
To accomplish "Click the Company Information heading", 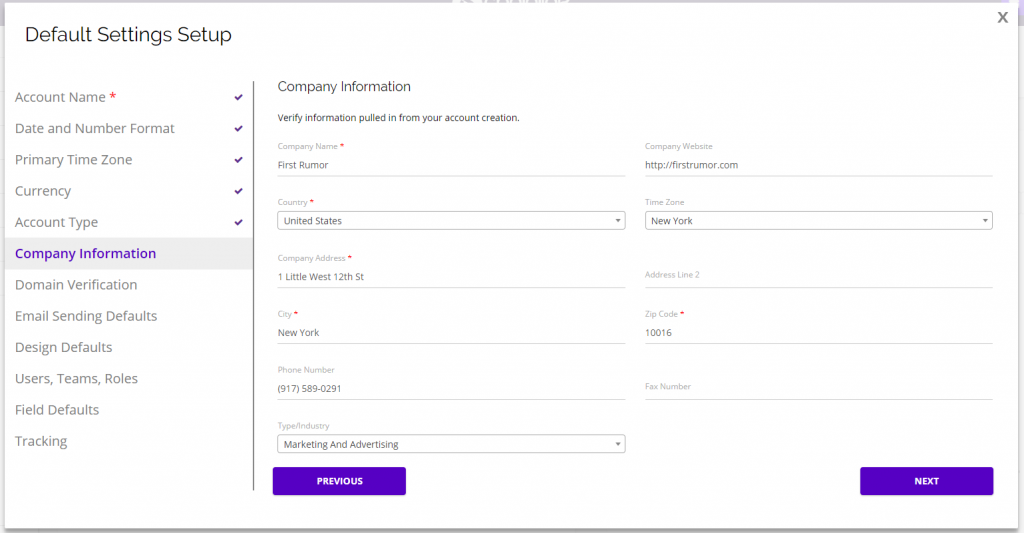I will [344, 87].
